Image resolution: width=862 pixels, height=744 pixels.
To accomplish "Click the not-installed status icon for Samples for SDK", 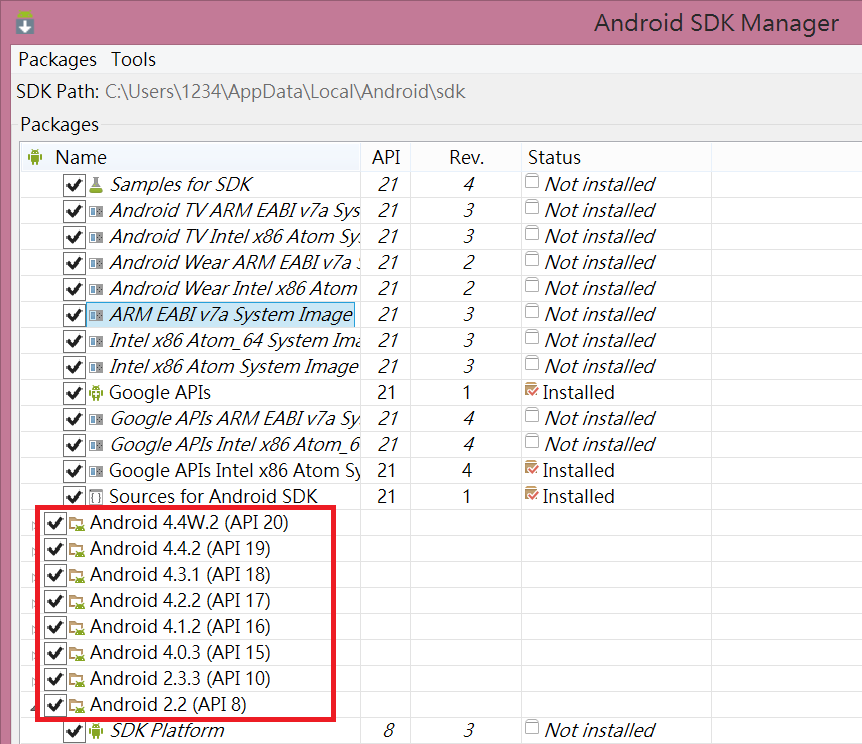I will click(x=532, y=181).
